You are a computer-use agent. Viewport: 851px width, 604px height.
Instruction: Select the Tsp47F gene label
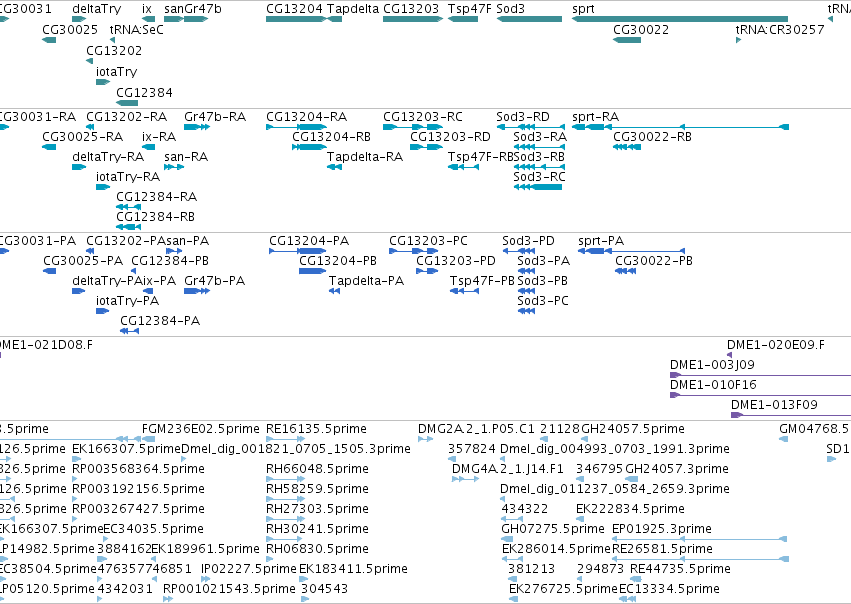469,9
